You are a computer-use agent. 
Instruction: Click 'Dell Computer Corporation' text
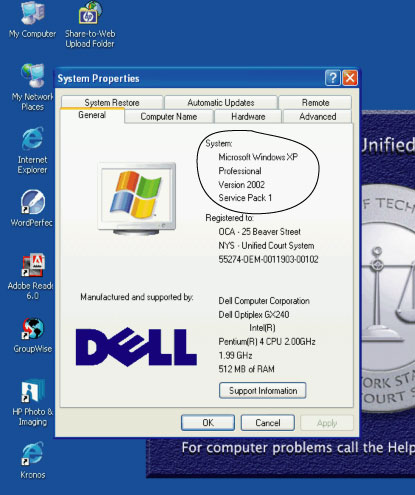pyautogui.click(x=264, y=301)
